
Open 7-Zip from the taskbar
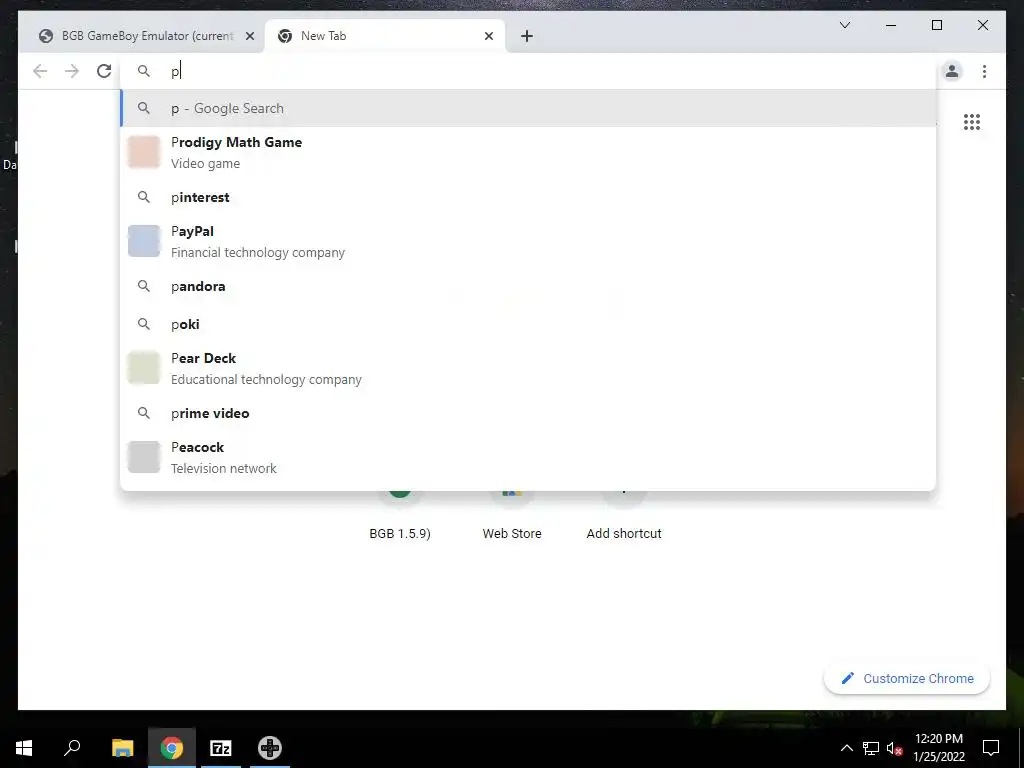221,748
